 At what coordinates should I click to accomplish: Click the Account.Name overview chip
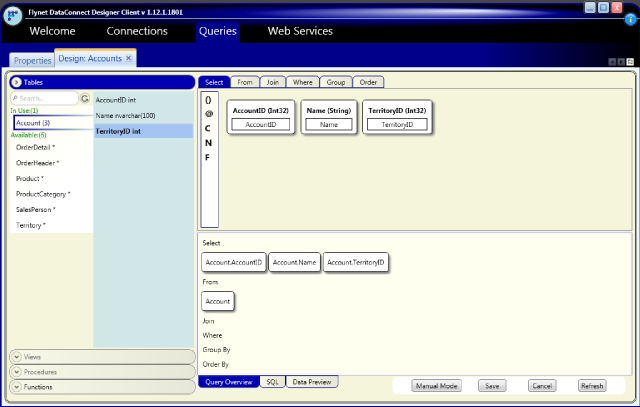point(294,262)
